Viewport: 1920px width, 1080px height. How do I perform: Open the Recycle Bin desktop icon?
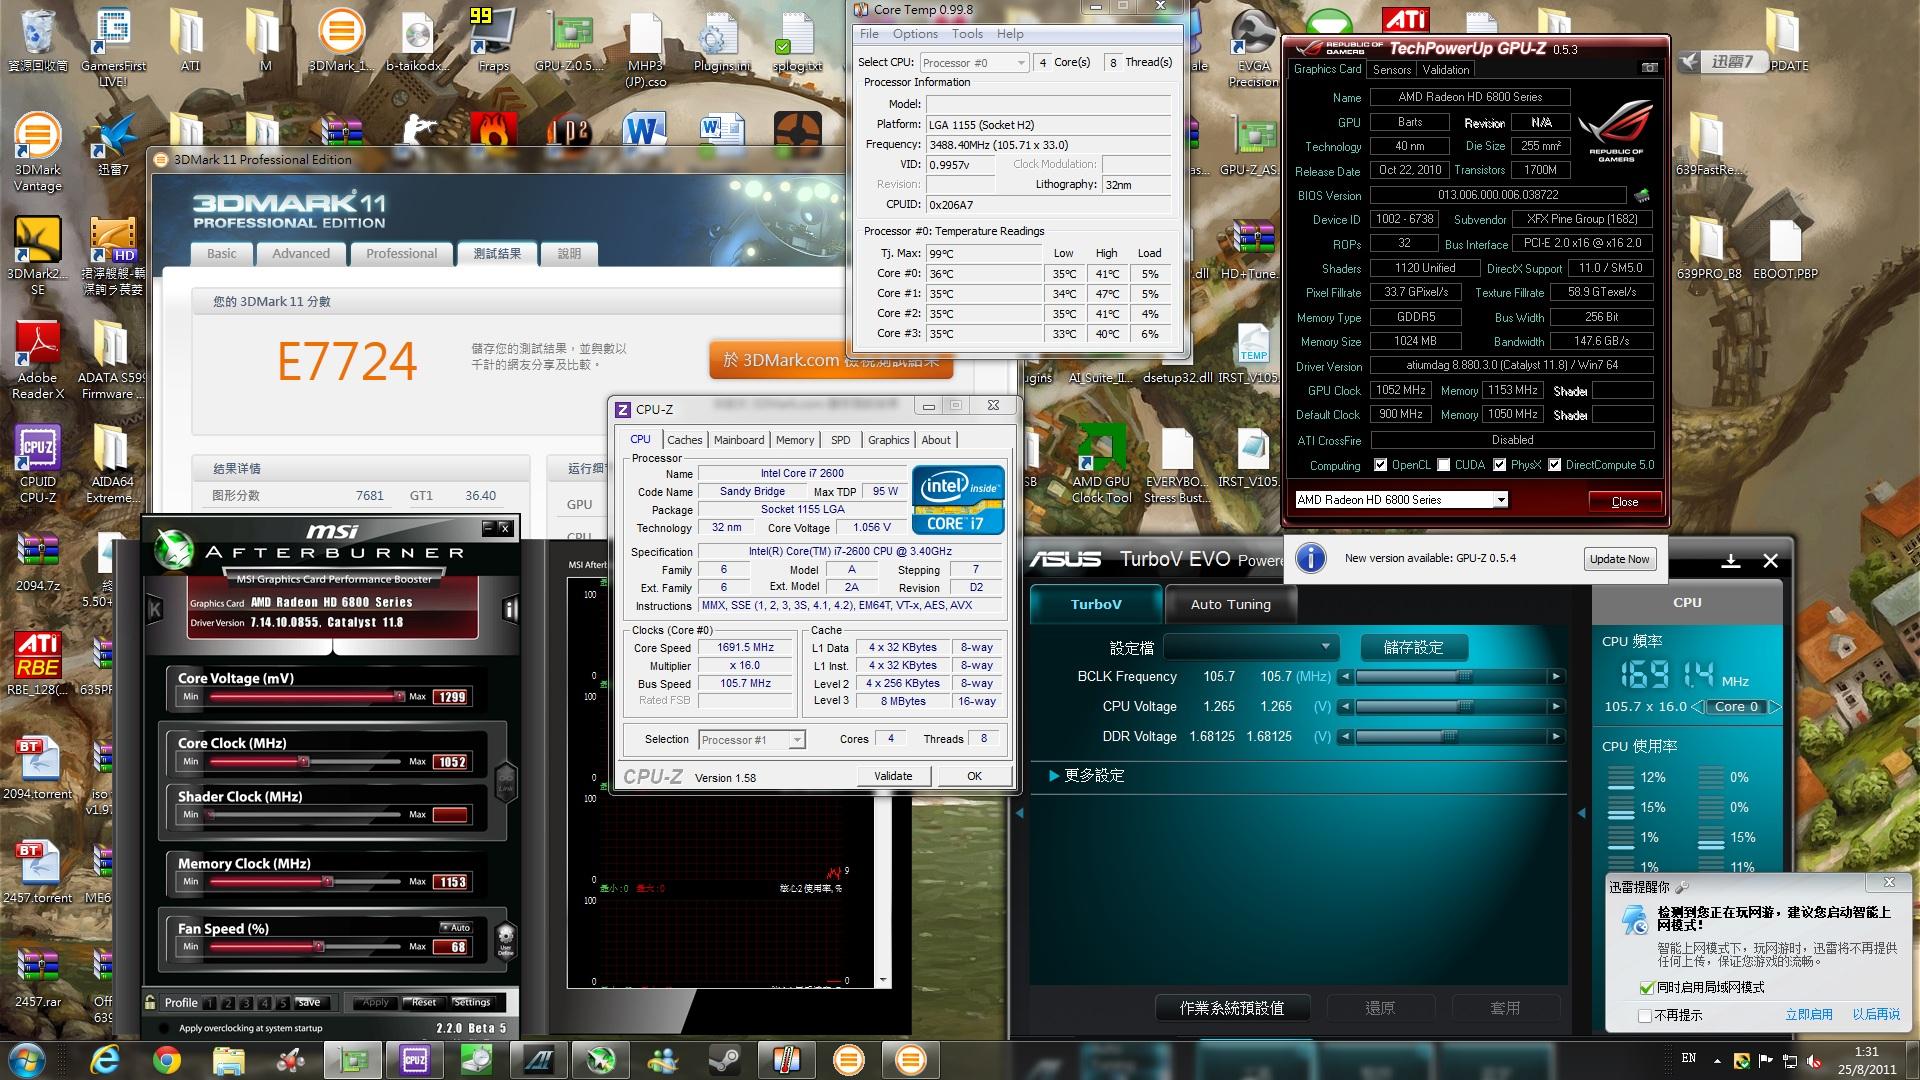[38, 40]
